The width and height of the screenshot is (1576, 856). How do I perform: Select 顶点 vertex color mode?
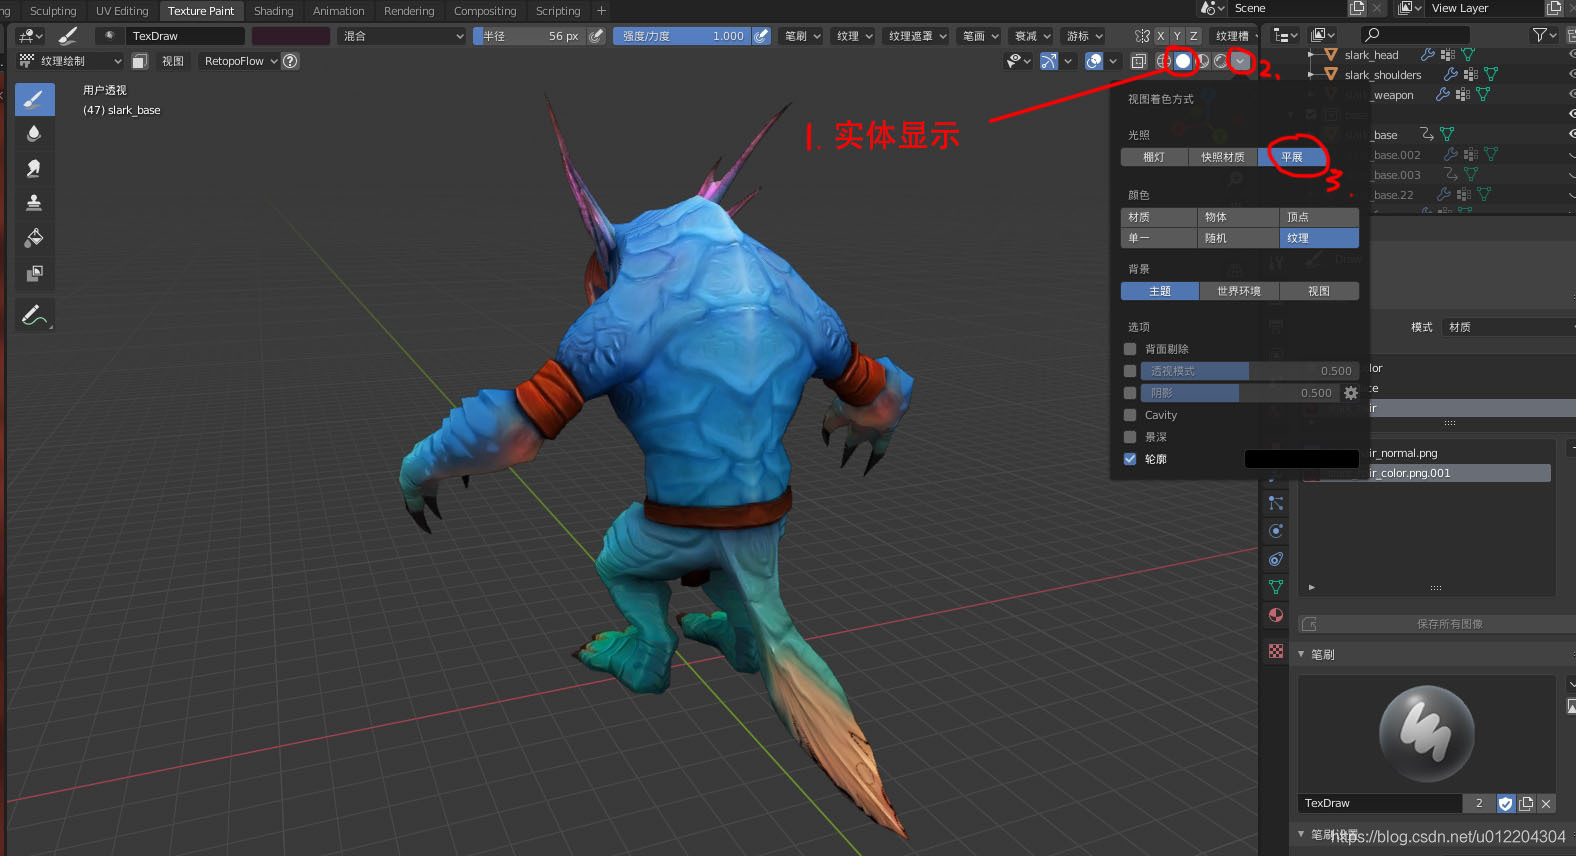coord(1319,217)
